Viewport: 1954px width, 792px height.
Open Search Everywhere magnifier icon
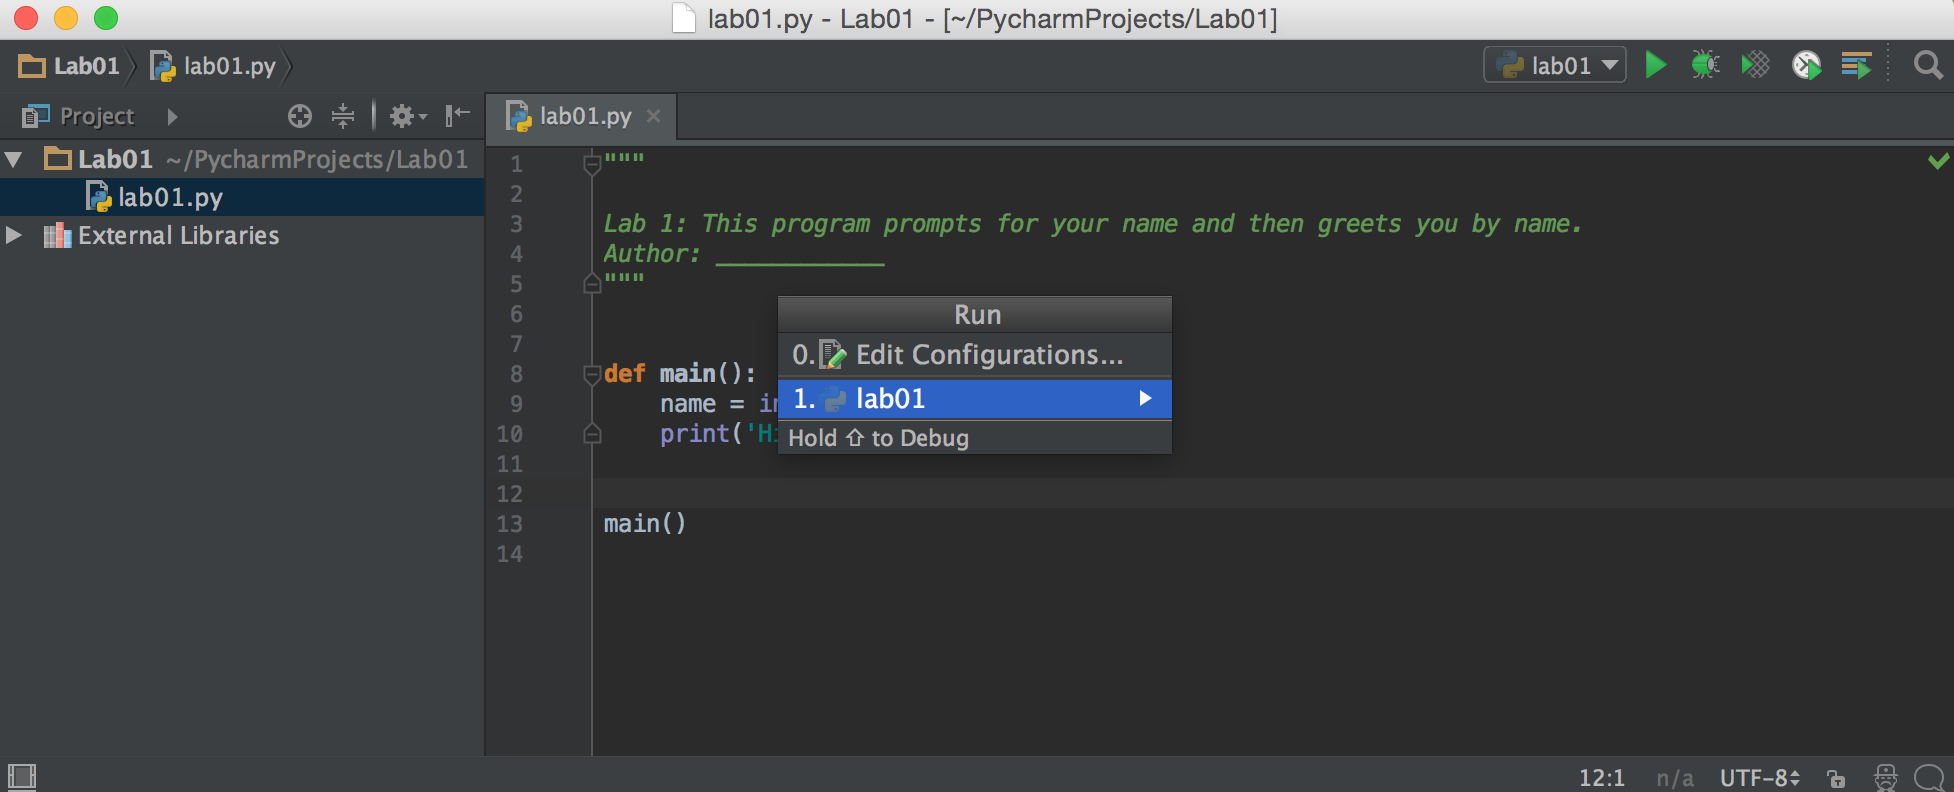click(1928, 65)
